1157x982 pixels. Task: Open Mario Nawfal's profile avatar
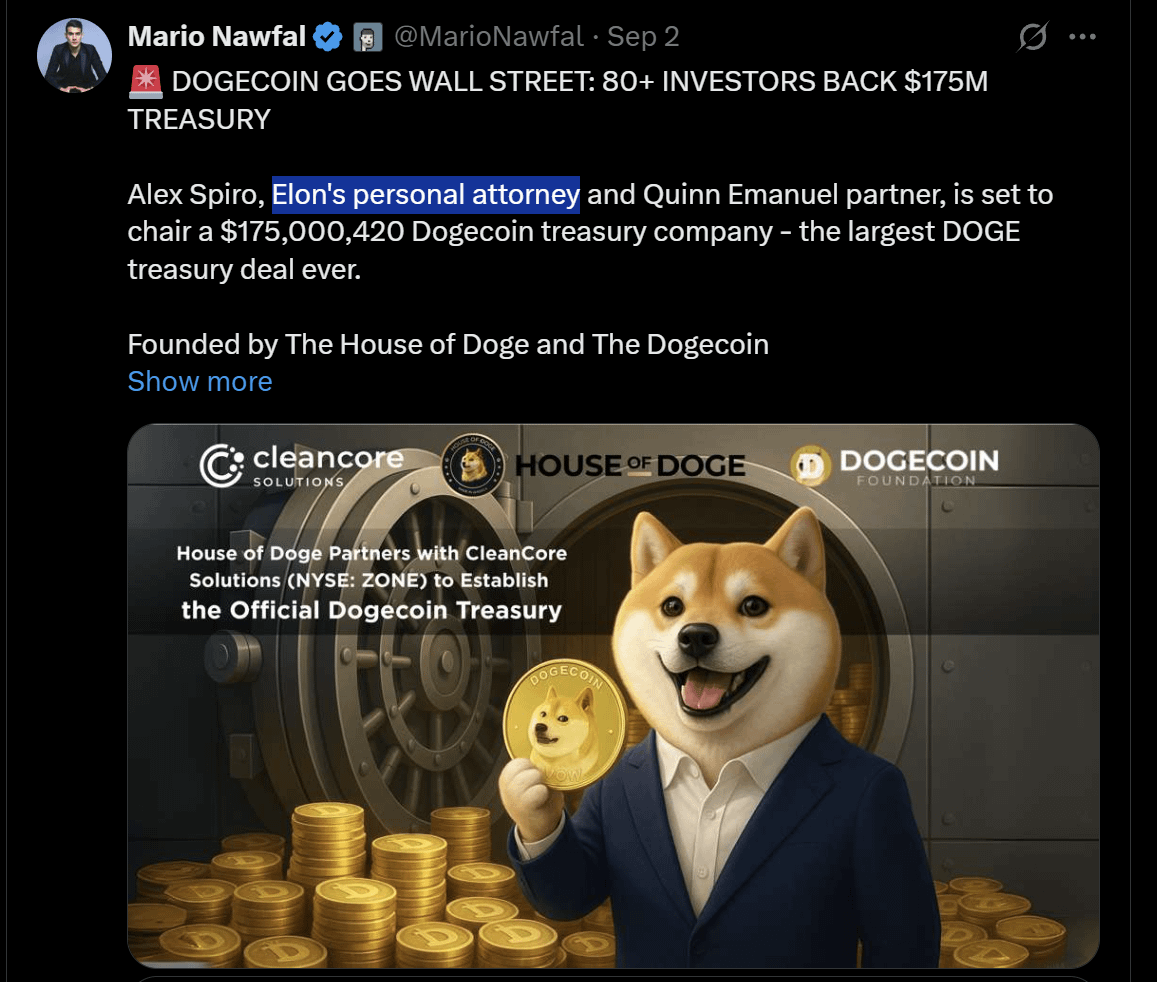[75, 55]
